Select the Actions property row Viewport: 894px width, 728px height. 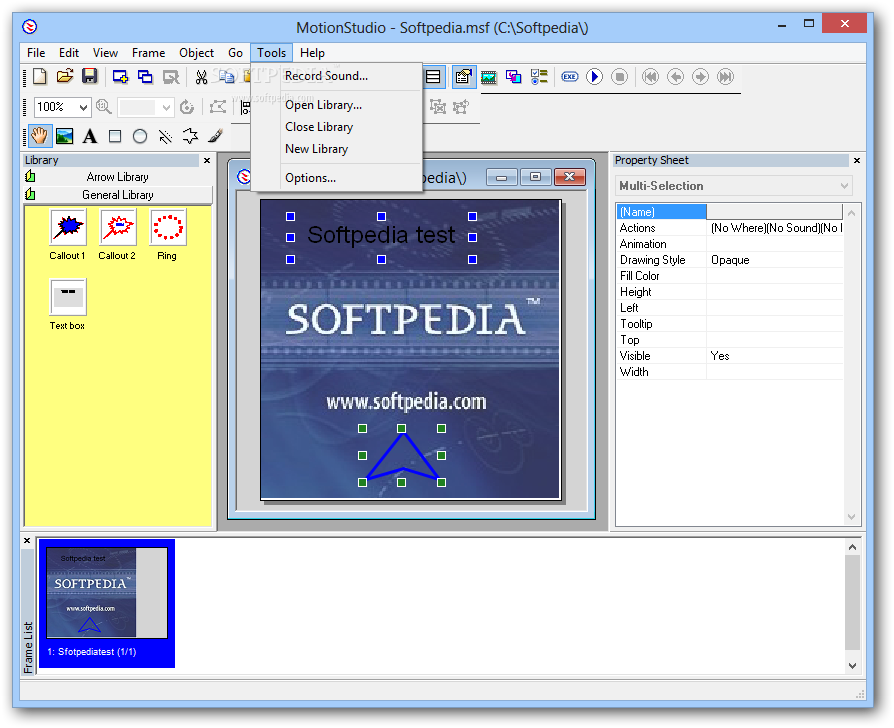[730, 228]
